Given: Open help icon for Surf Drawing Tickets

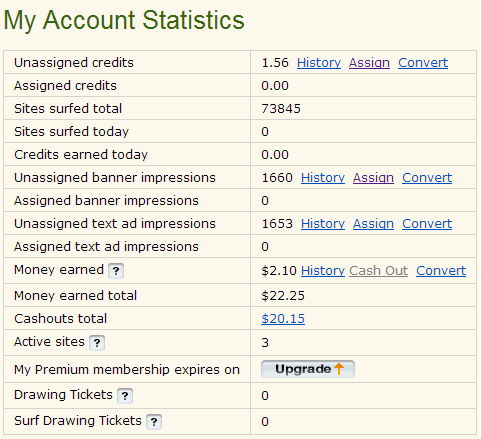Looking at the screenshot, I should pyautogui.click(x=154, y=422).
